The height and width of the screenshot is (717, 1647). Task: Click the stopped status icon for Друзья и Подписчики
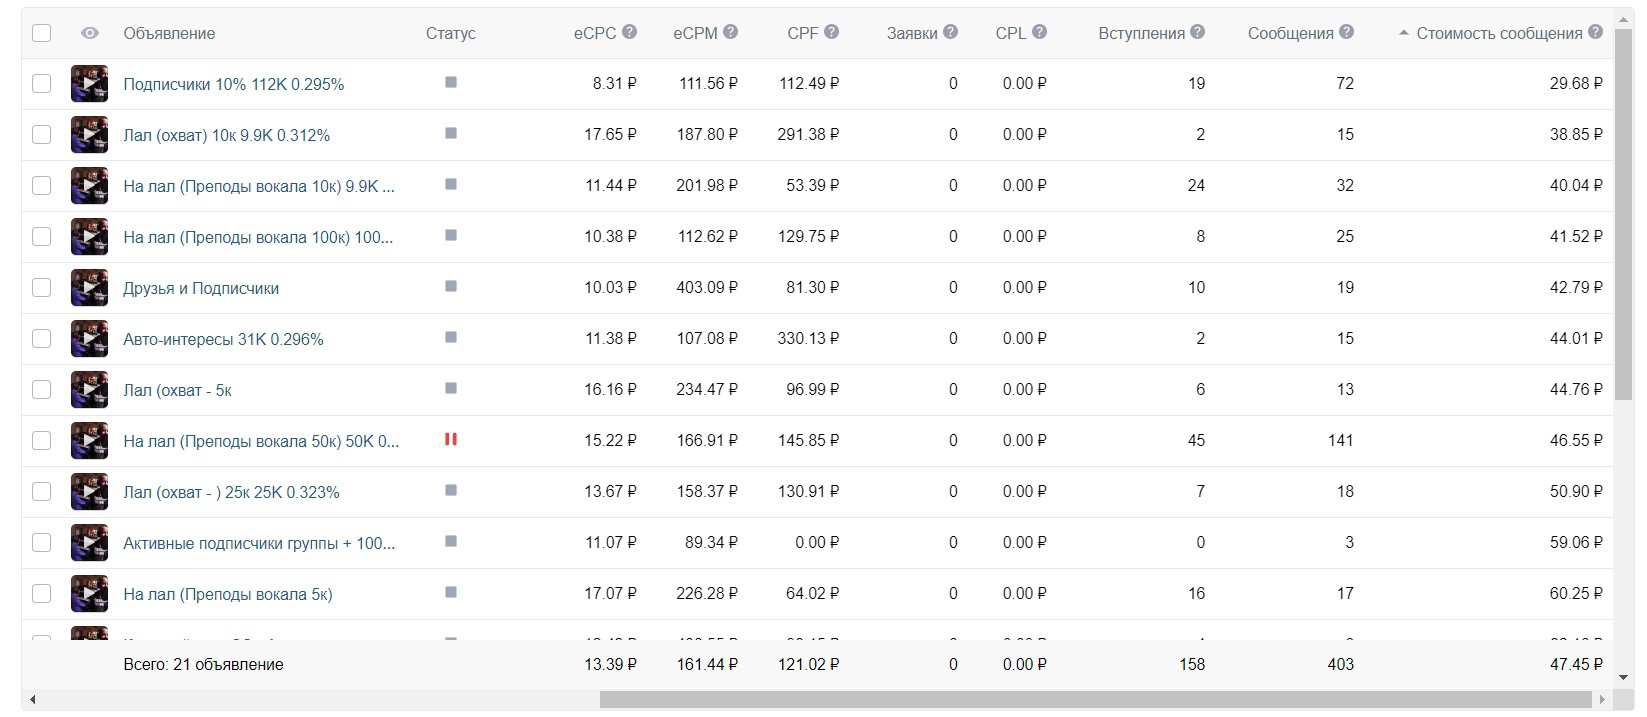point(451,286)
